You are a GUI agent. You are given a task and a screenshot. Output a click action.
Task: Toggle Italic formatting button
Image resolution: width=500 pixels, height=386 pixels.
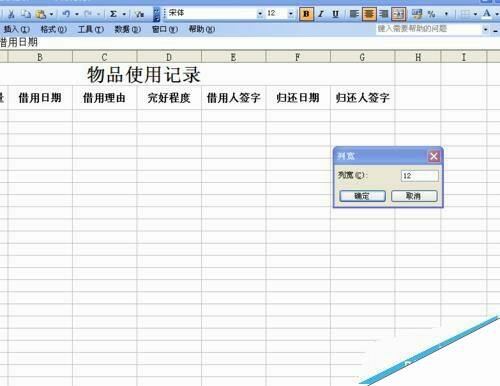click(321, 14)
